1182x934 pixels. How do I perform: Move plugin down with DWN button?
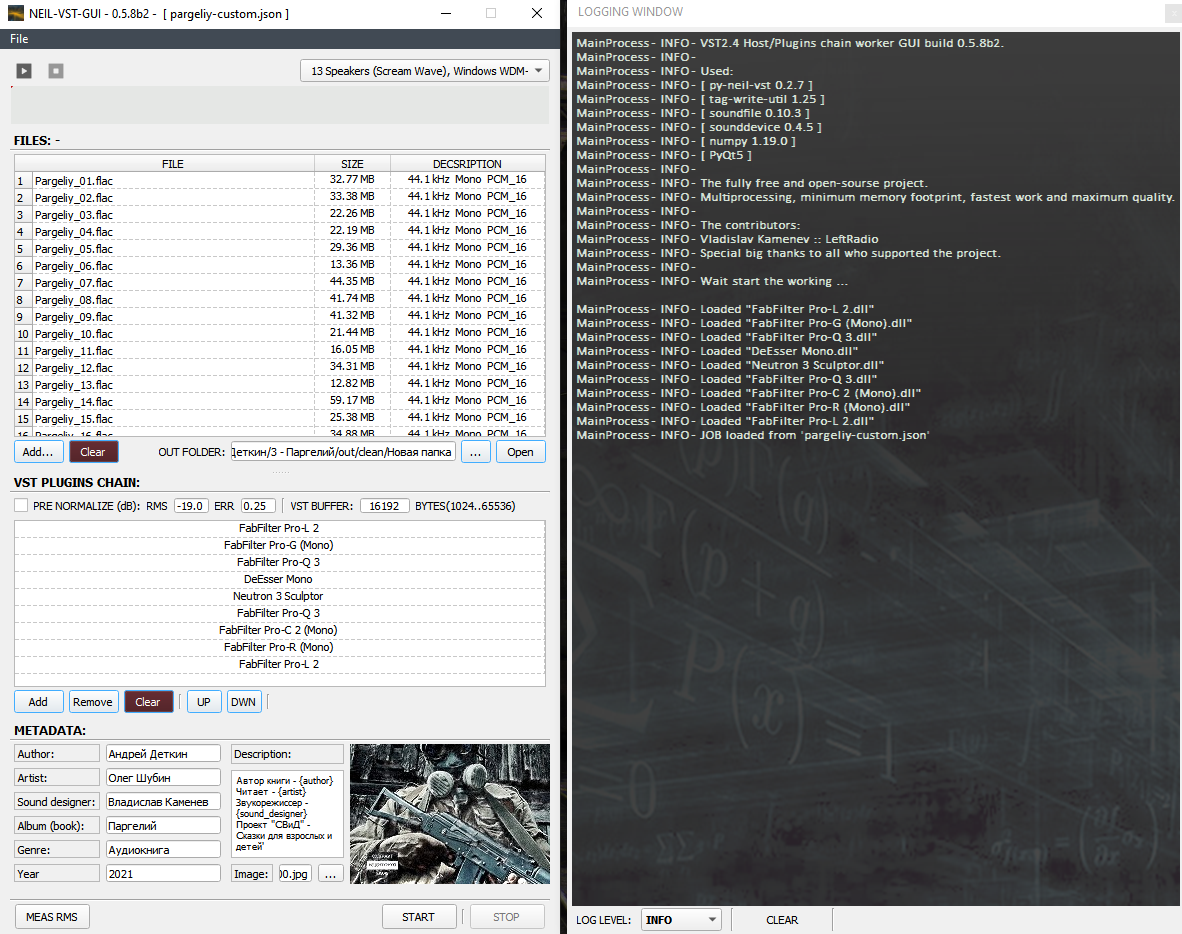click(243, 702)
